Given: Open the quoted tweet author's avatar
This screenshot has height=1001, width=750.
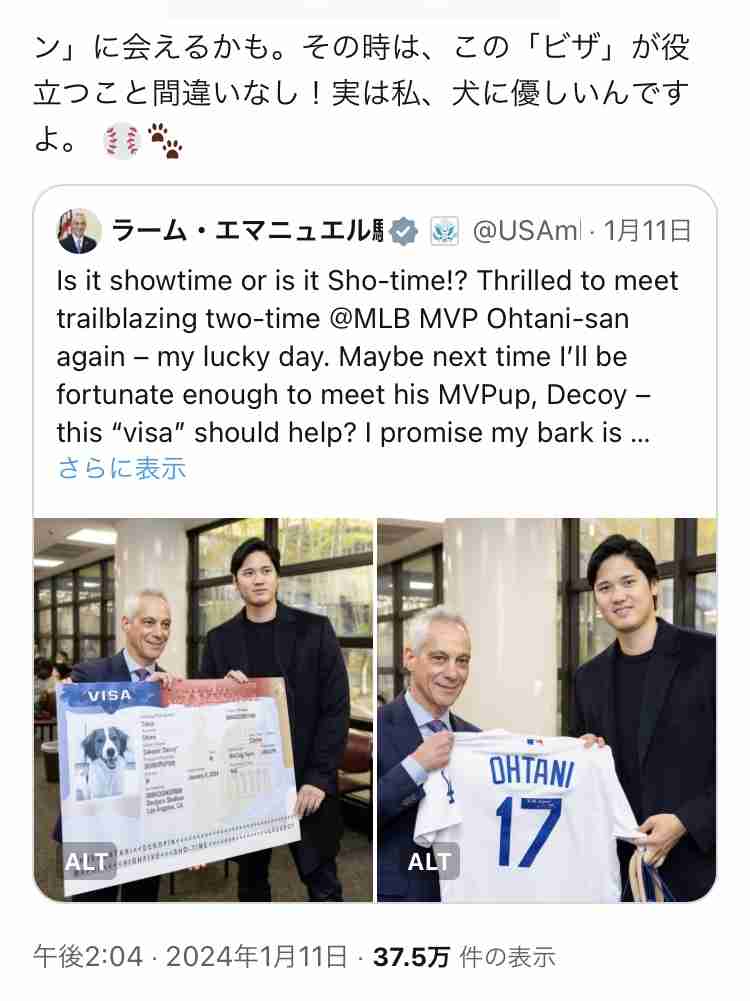Looking at the screenshot, I should 80,231.
